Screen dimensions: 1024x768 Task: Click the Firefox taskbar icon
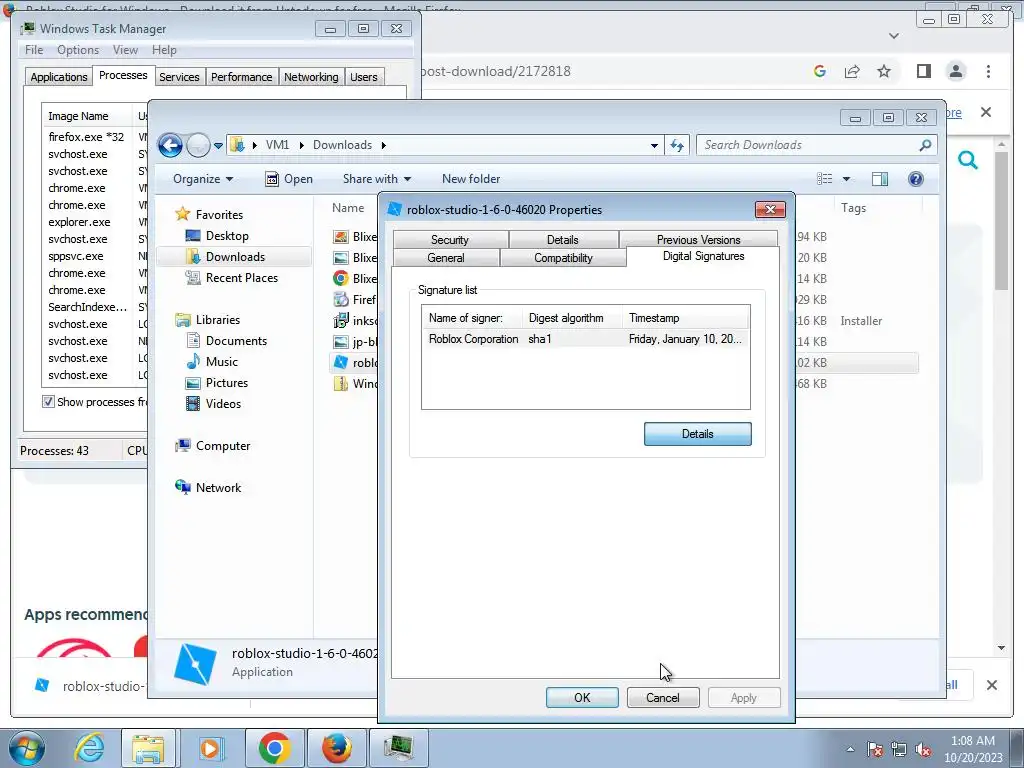336,748
